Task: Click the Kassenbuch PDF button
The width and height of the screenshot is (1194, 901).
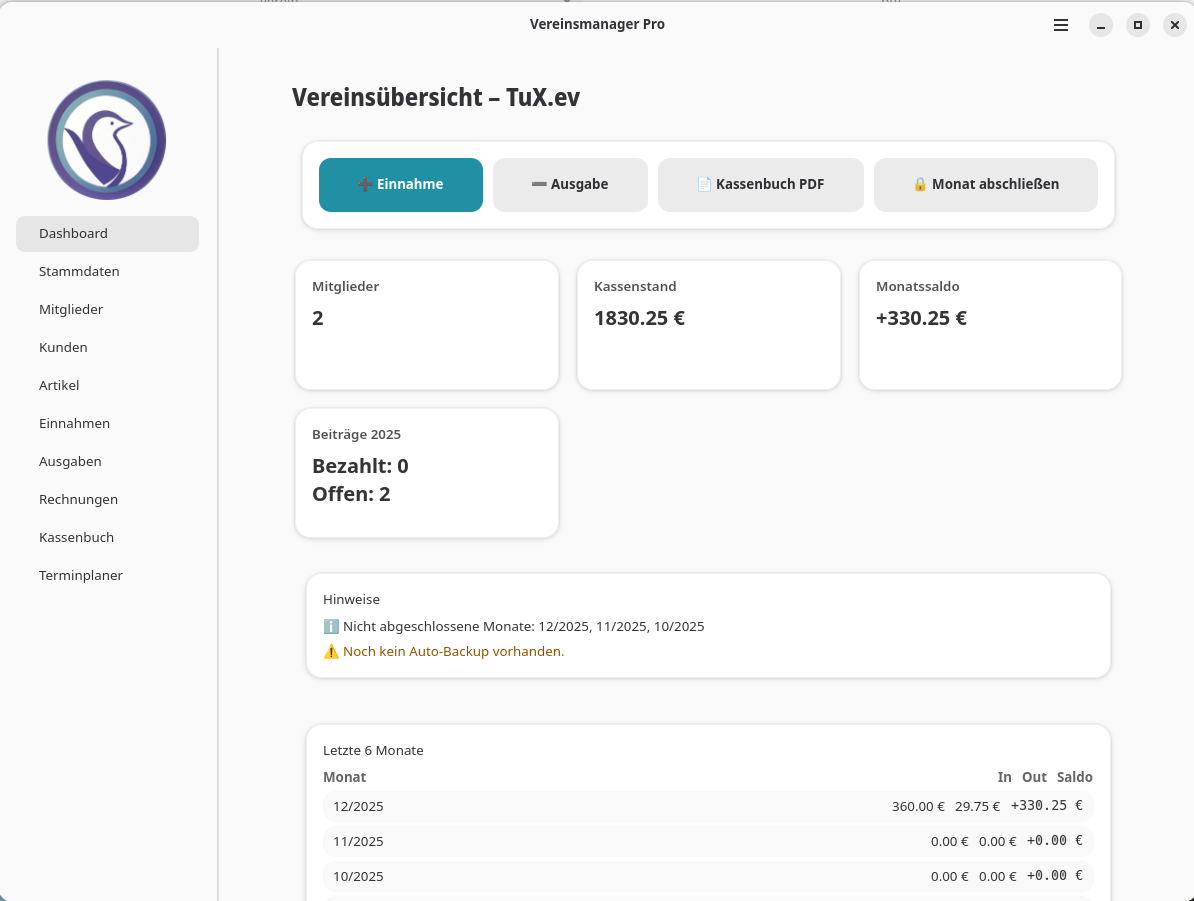Action: 760,185
